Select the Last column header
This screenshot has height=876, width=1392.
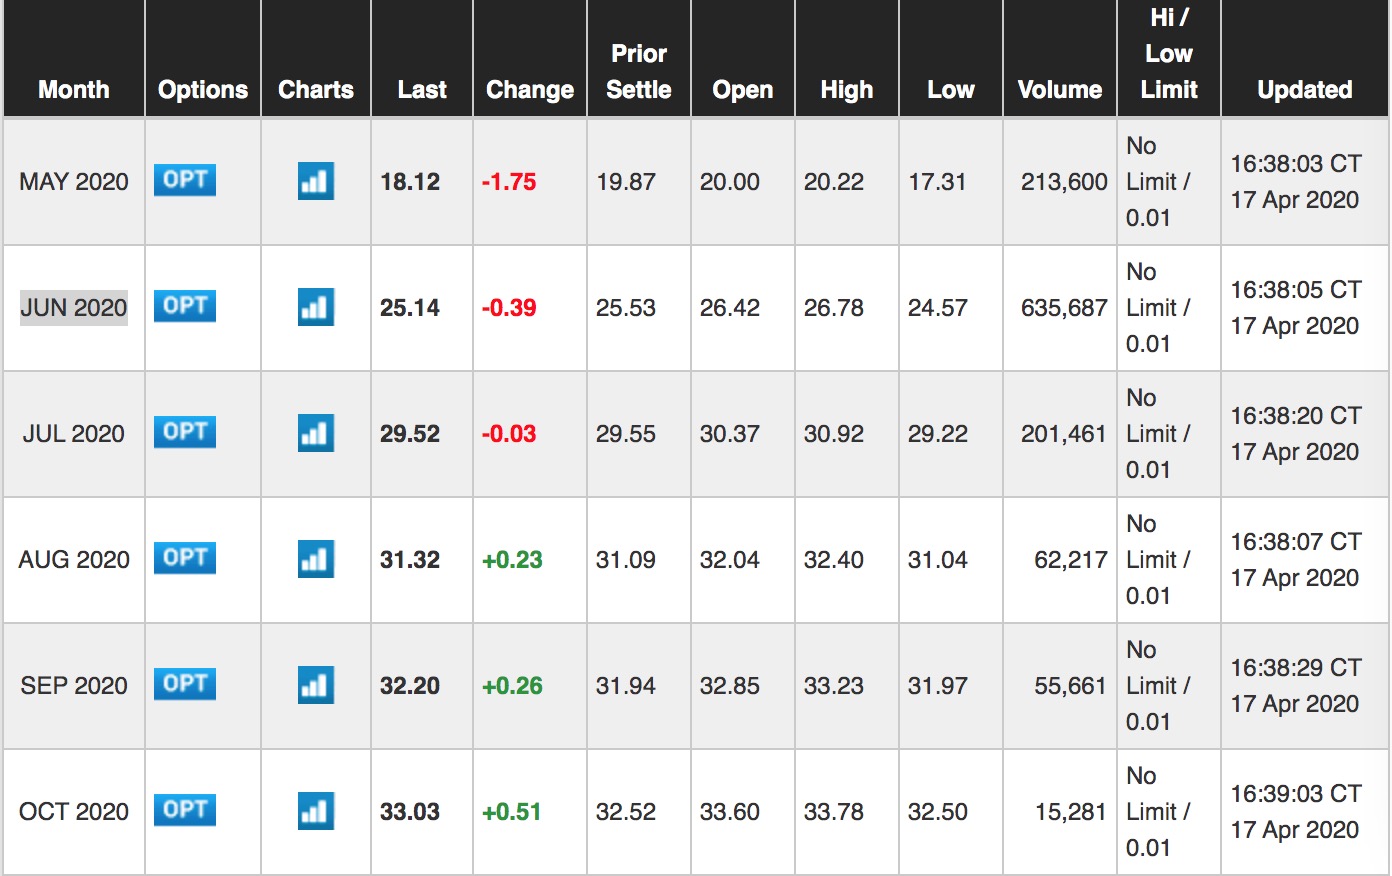click(421, 89)
